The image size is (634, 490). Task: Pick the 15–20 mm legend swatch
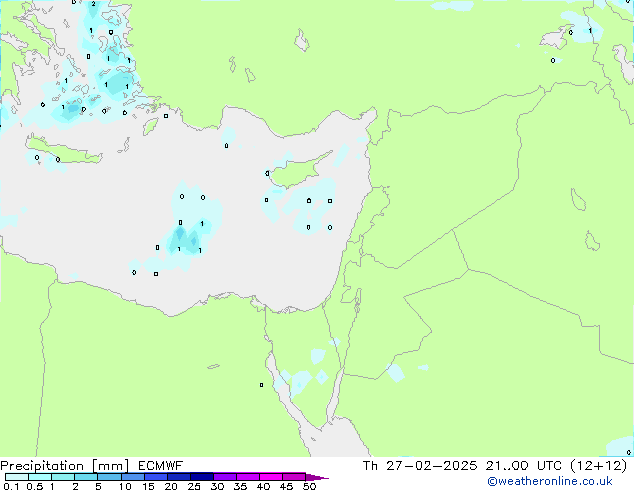pos(156,477)
